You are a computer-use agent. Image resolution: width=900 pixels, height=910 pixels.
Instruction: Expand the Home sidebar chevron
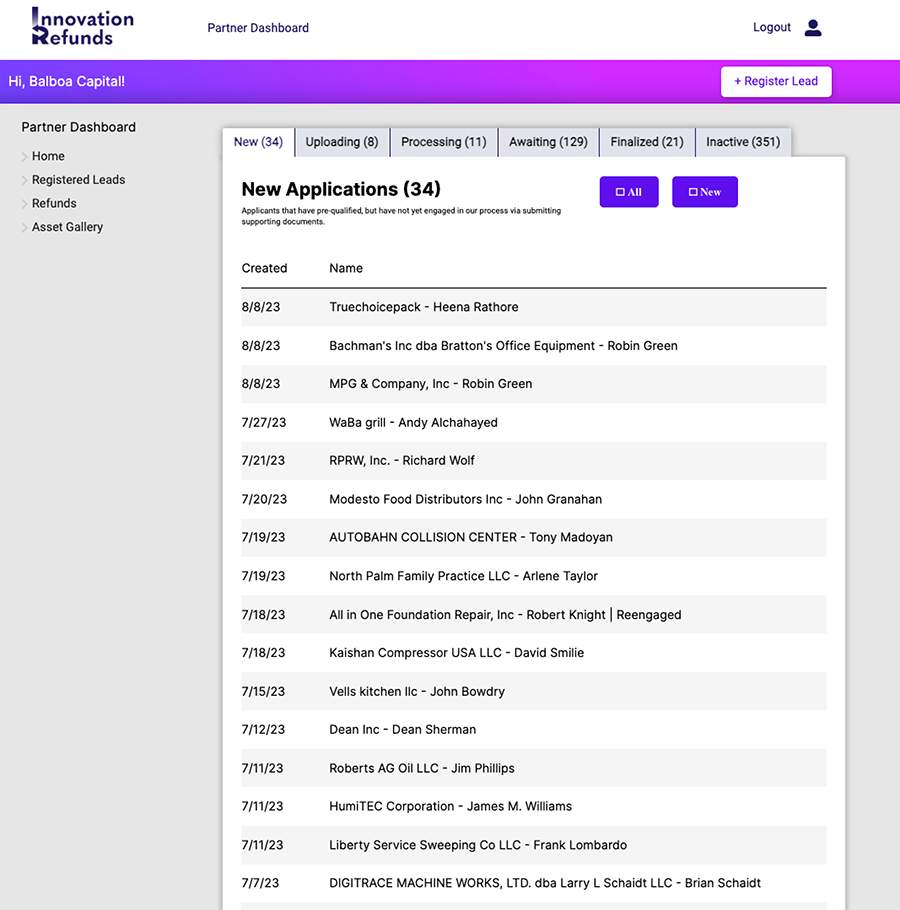[x=25, y=157]
